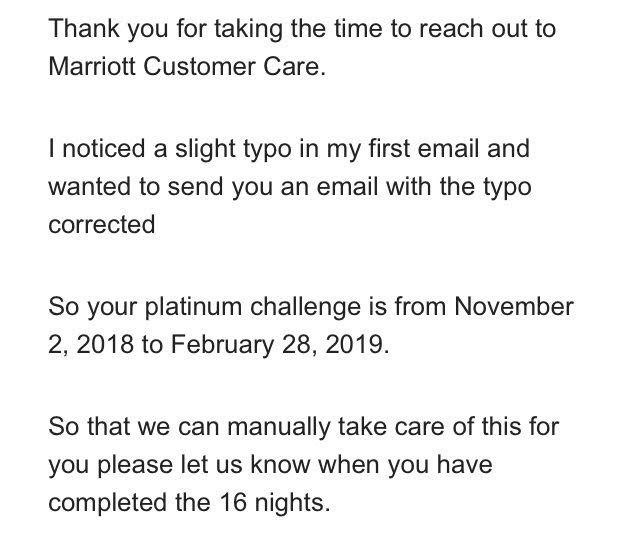Click the phrase "manually take care"
640x538 pixels.
click(336, 427)
